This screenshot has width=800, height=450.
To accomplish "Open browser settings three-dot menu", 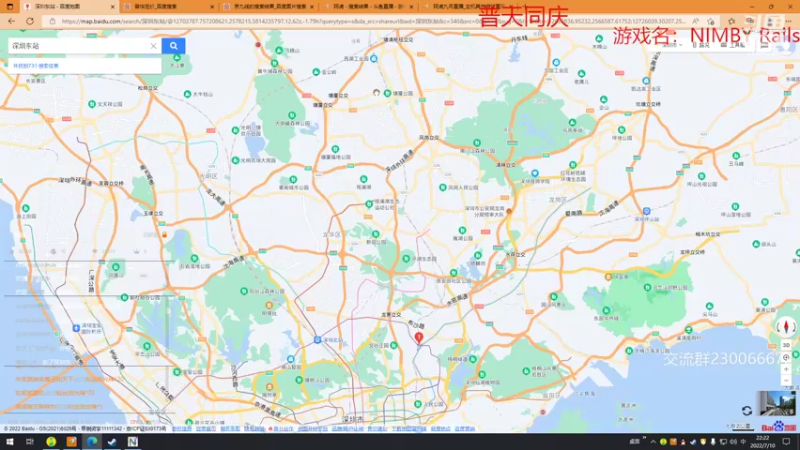I will coord(789,21).
